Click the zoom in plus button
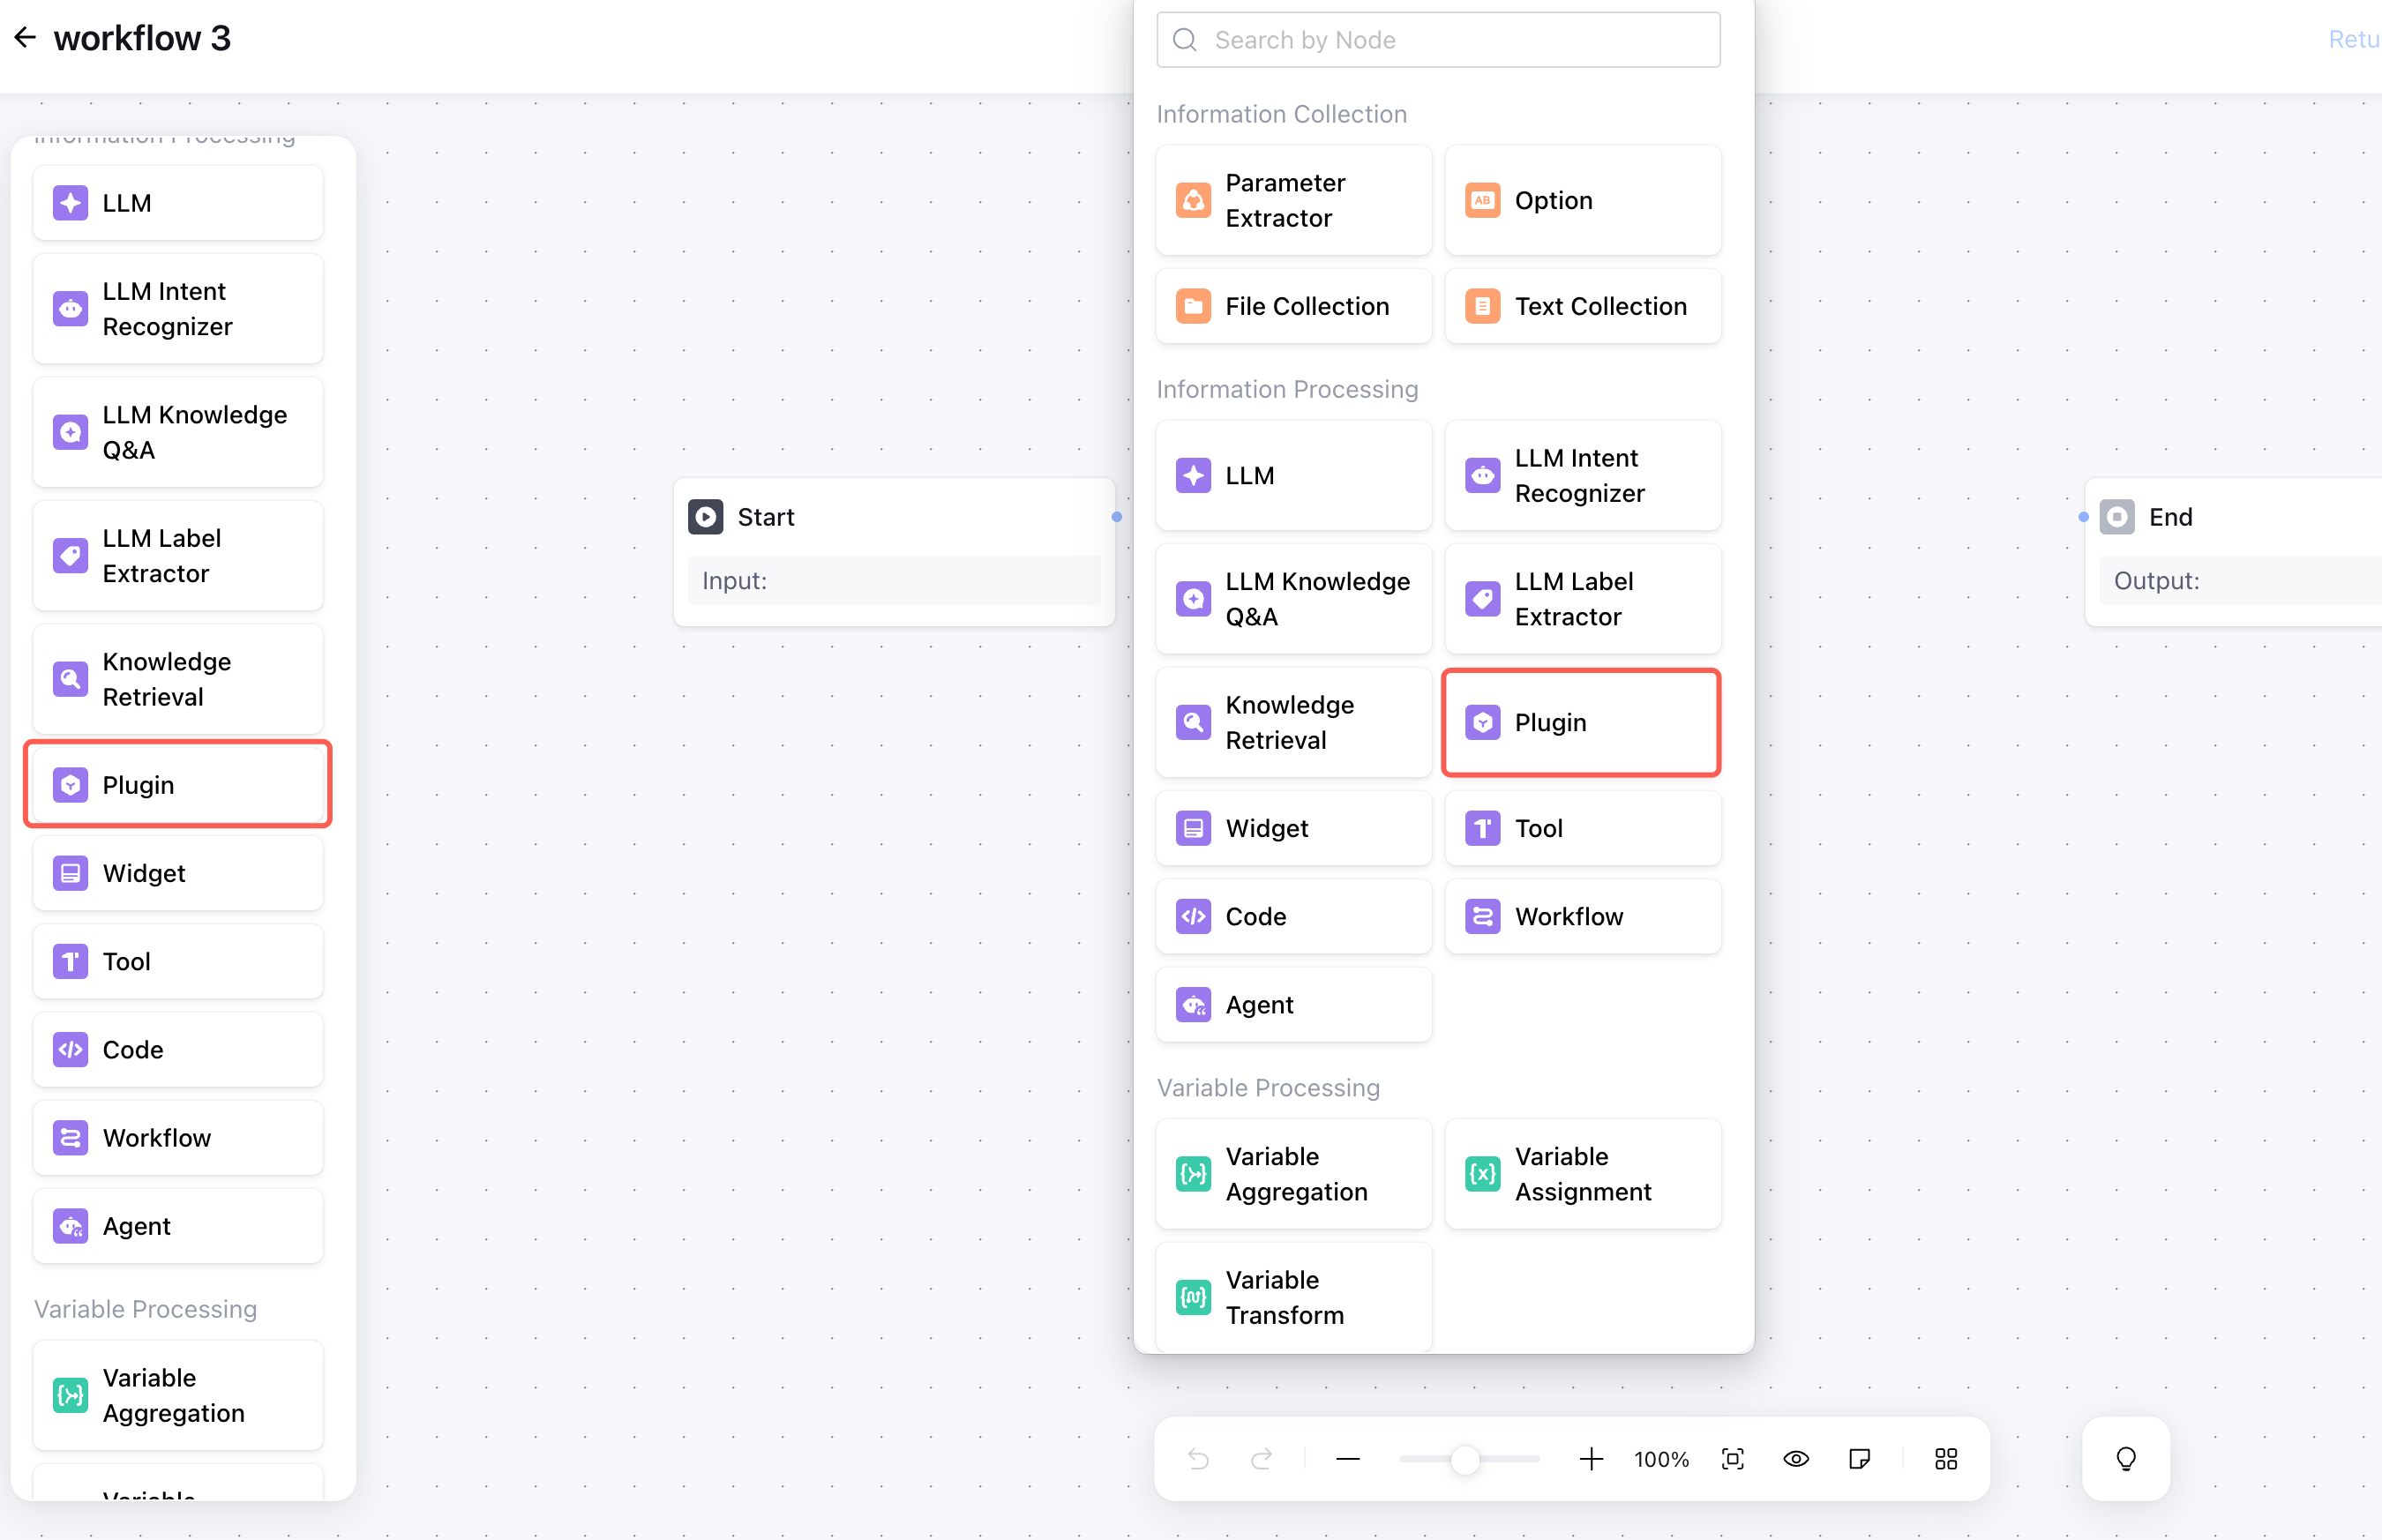 coord(1591,1459)
